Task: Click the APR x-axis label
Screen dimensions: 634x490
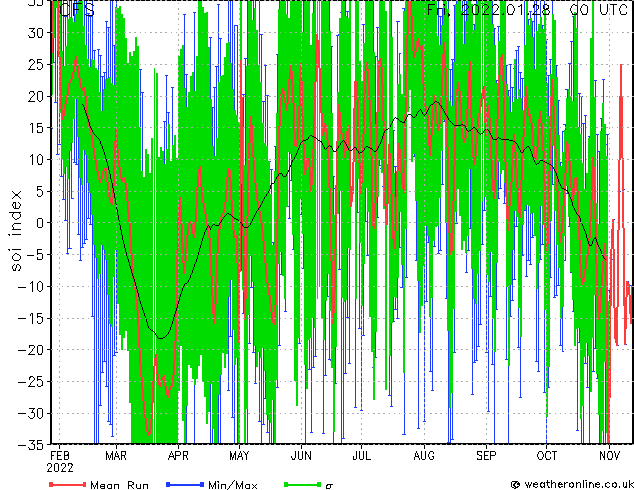Action: tap(178, 456)
